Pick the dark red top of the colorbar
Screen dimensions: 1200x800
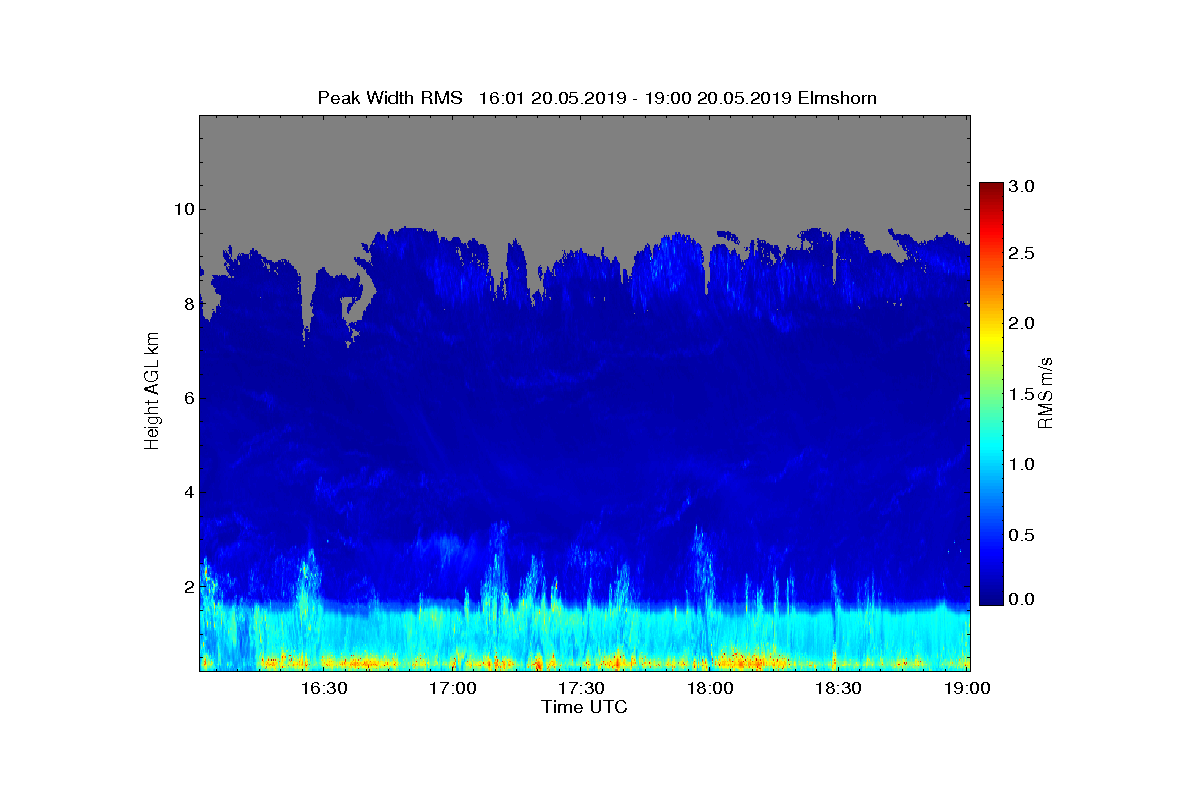click(991, 190)
